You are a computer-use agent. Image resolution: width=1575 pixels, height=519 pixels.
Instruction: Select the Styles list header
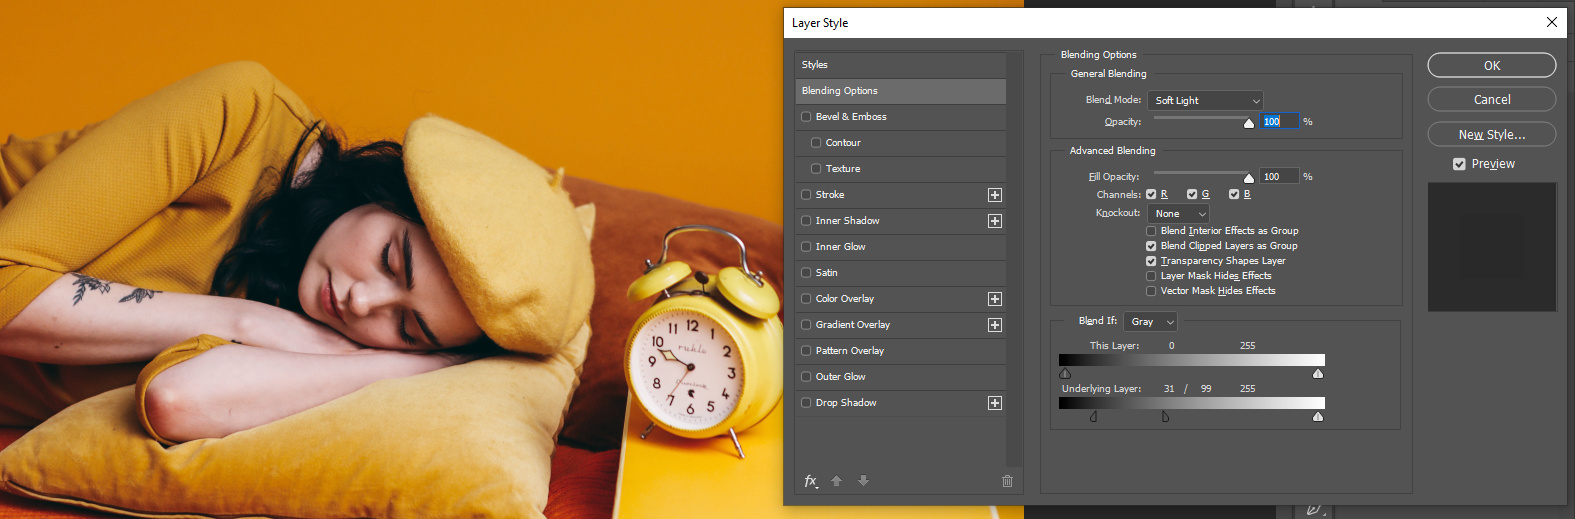(900, 65)
